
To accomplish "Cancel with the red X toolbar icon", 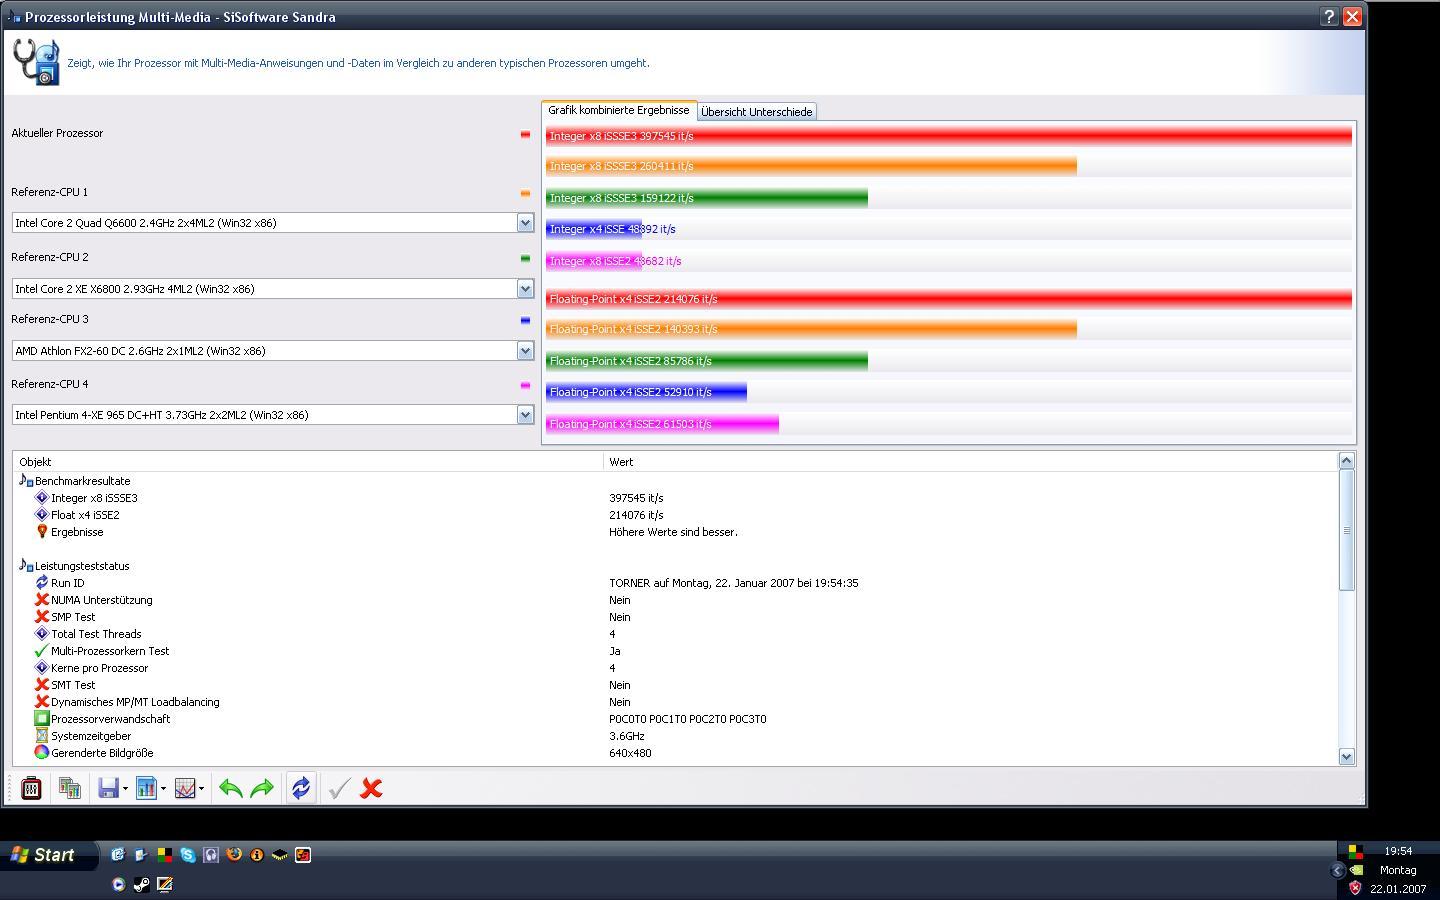I will 371,789.
